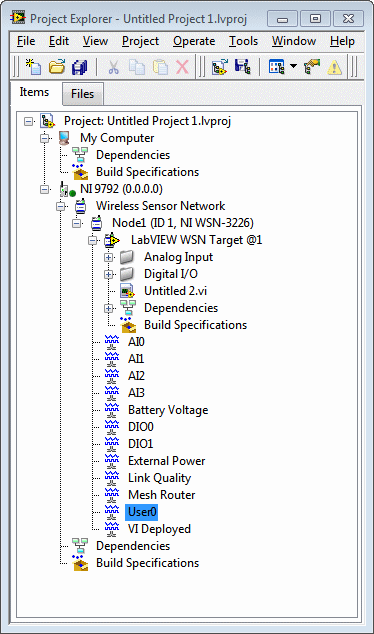Expand the Digital I/O folder

pyautogui.click(x=108, y=274)
